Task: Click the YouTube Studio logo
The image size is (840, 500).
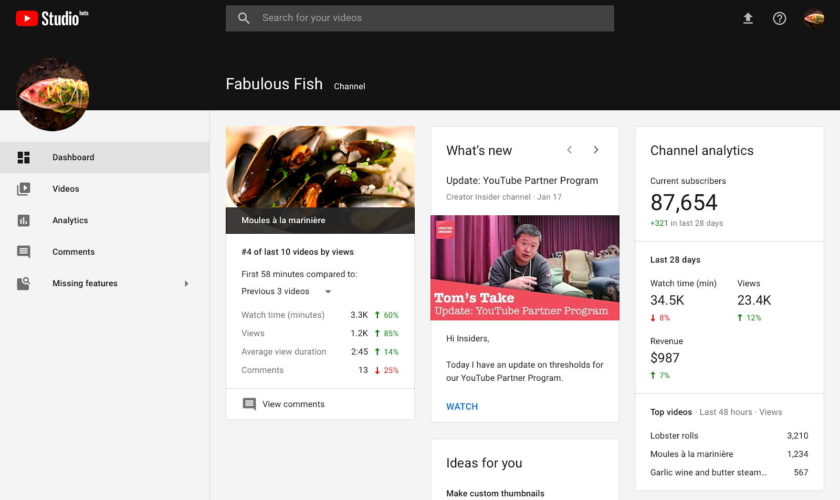Action: (52, 17)
